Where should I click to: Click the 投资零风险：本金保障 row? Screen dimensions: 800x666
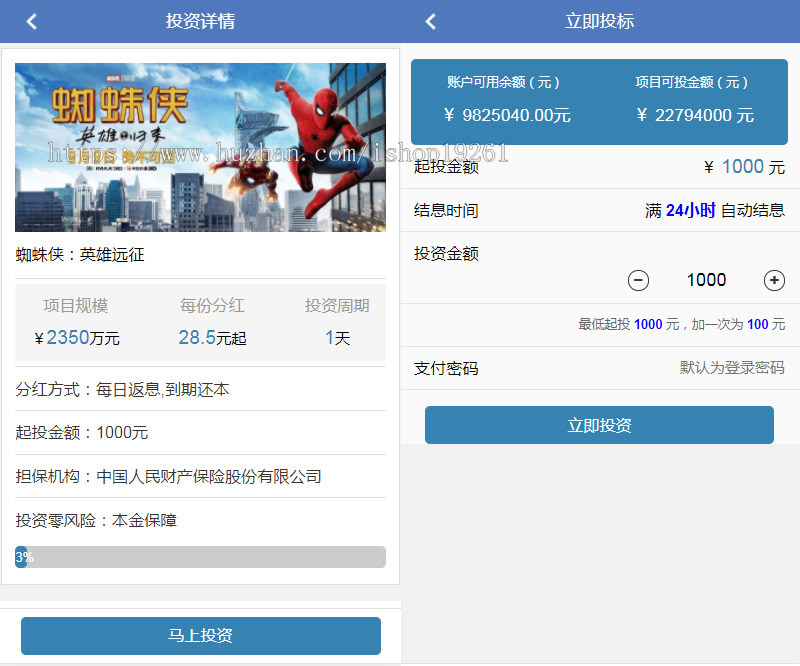(x=201, y=520)
